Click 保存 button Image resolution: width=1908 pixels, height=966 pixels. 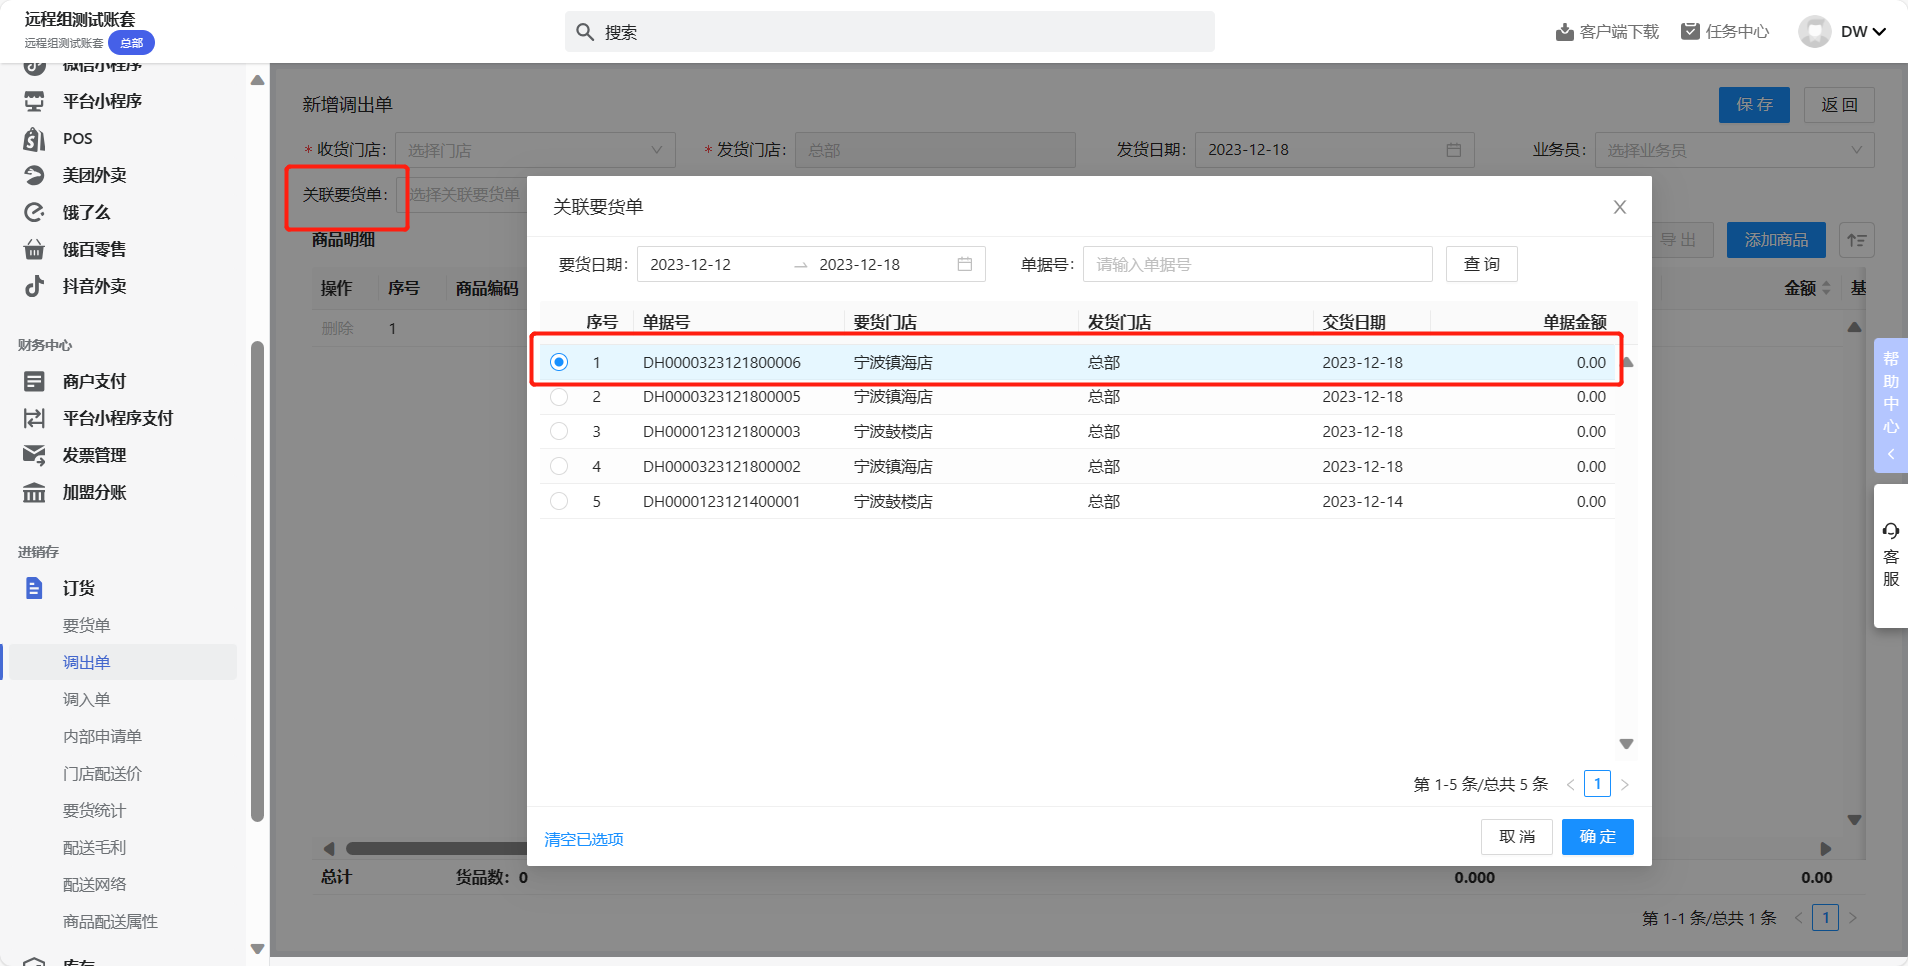(1754, 105)
